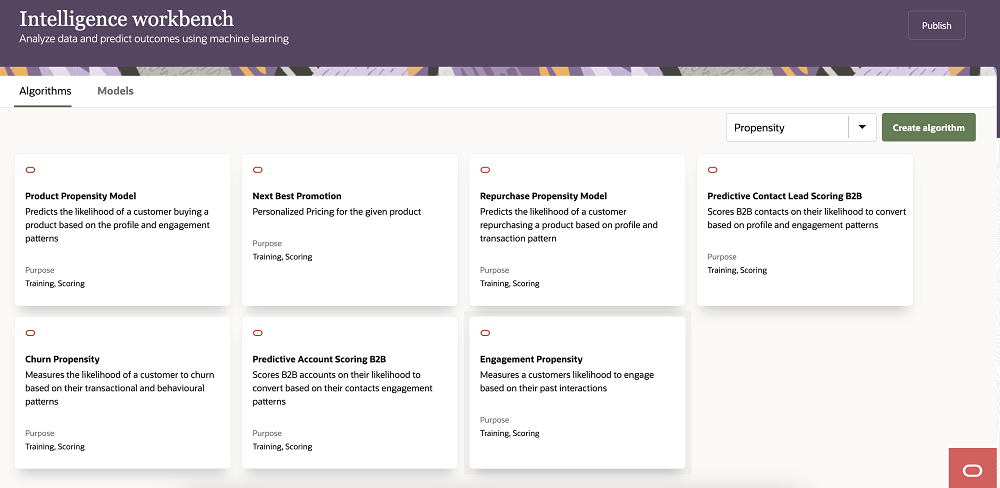Click the Create algorithm button
Viewport: 1000px width, 488px height.
[928, 128]
